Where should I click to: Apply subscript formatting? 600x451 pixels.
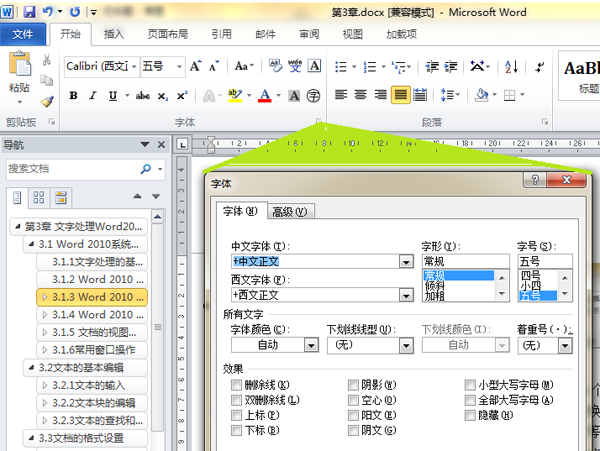[163, 96]
